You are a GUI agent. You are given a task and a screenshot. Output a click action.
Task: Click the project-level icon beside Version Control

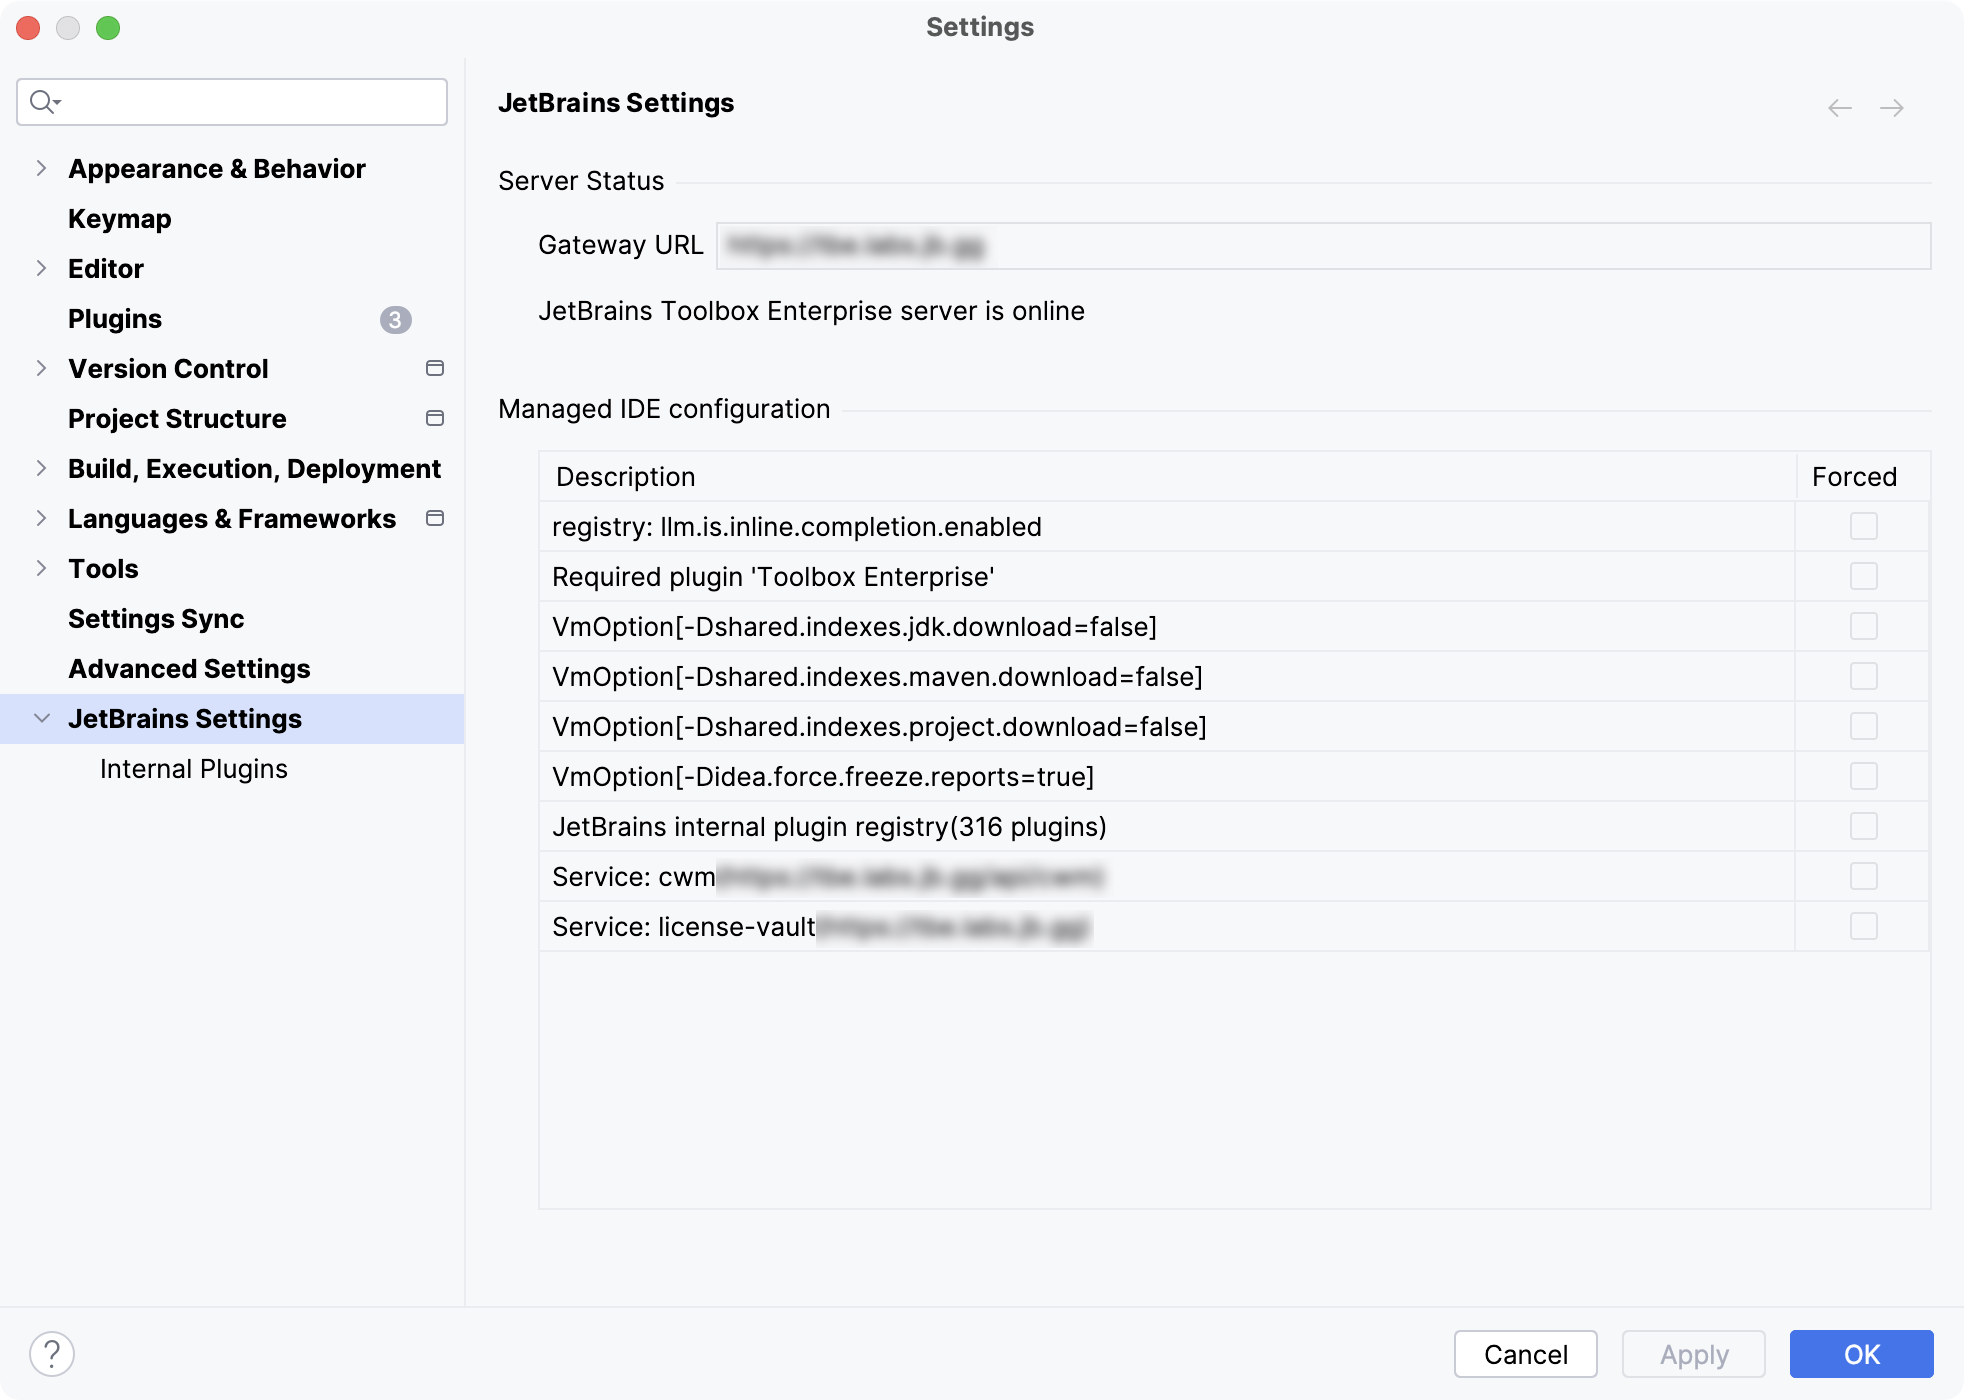pyautogui.click(x=435, y=368)
